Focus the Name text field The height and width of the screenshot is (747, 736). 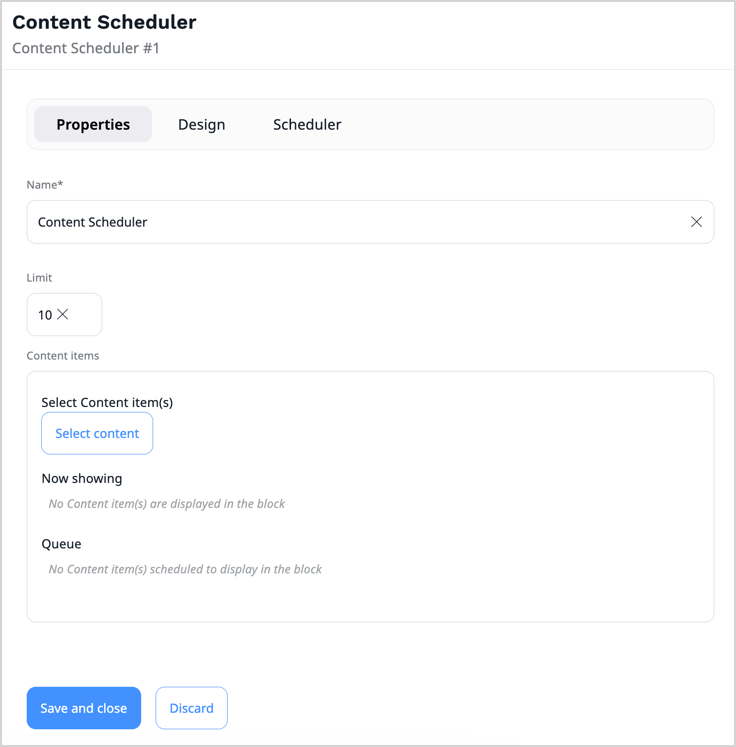point(350,222)
